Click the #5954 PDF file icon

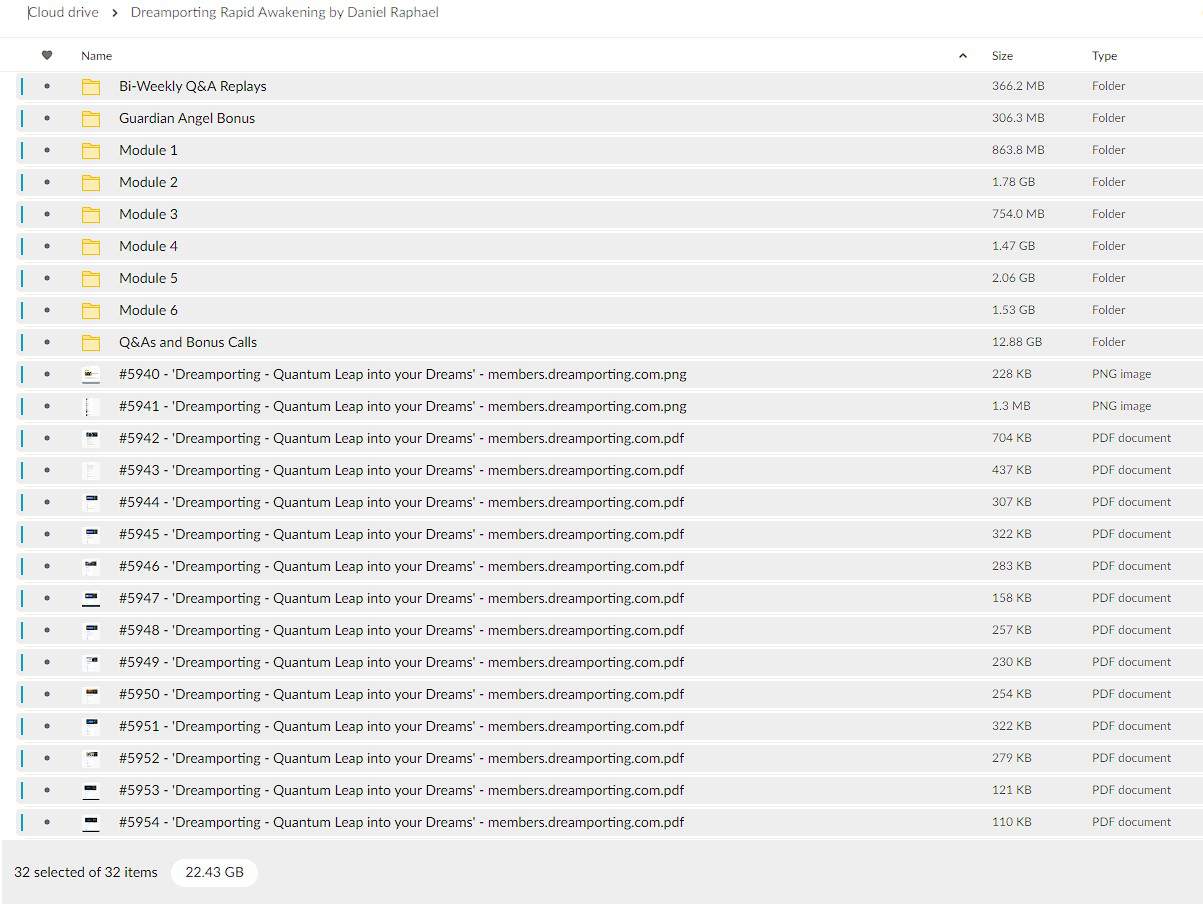pyautogui.click(x=91, y=822)
